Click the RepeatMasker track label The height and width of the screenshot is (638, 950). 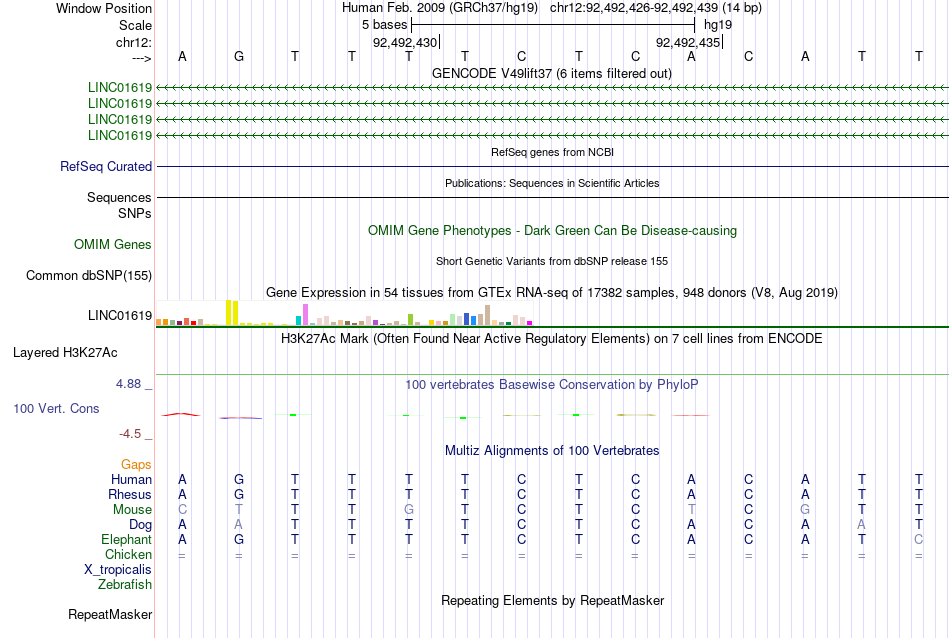(110, 614)
